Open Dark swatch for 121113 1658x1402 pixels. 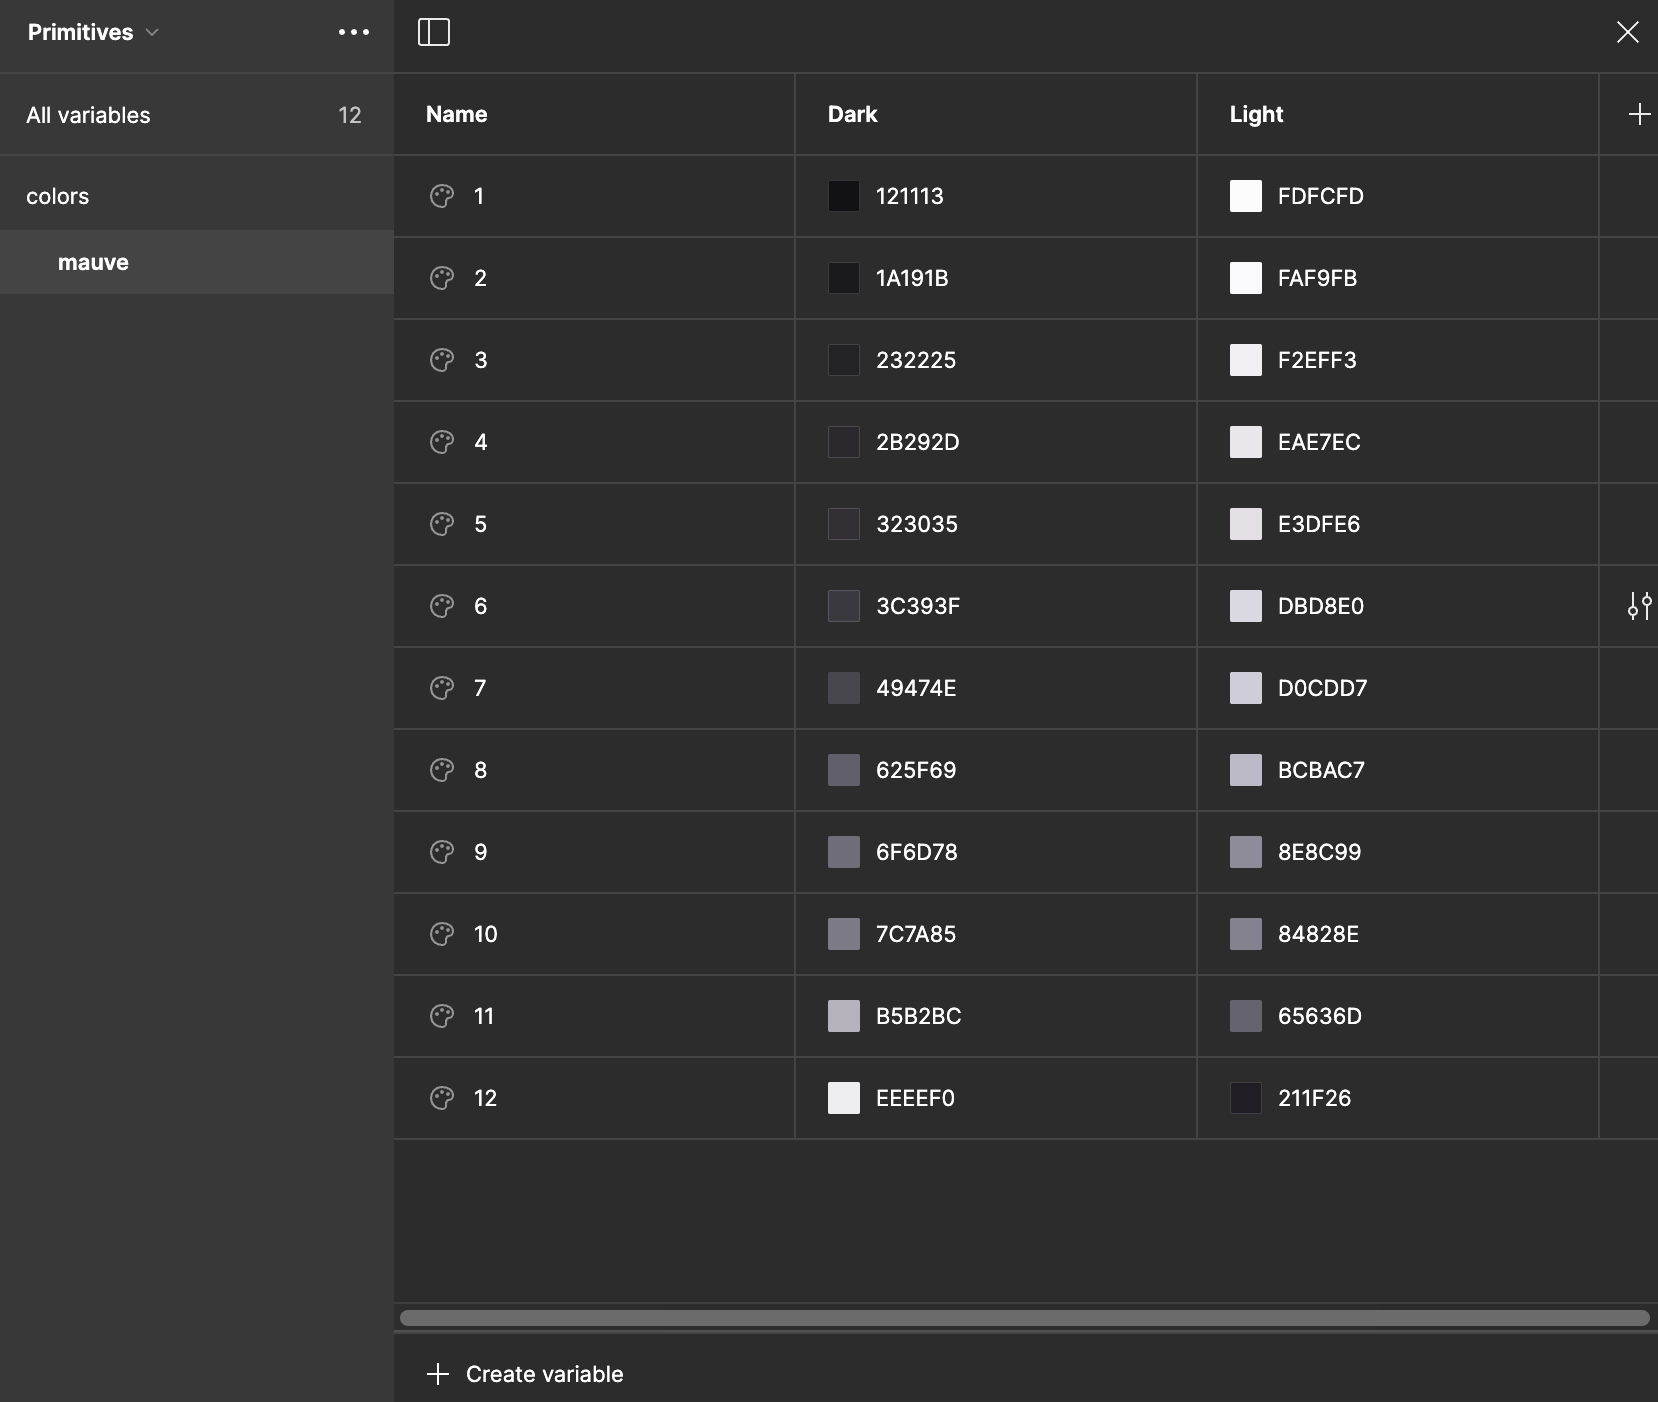(844, 196)
